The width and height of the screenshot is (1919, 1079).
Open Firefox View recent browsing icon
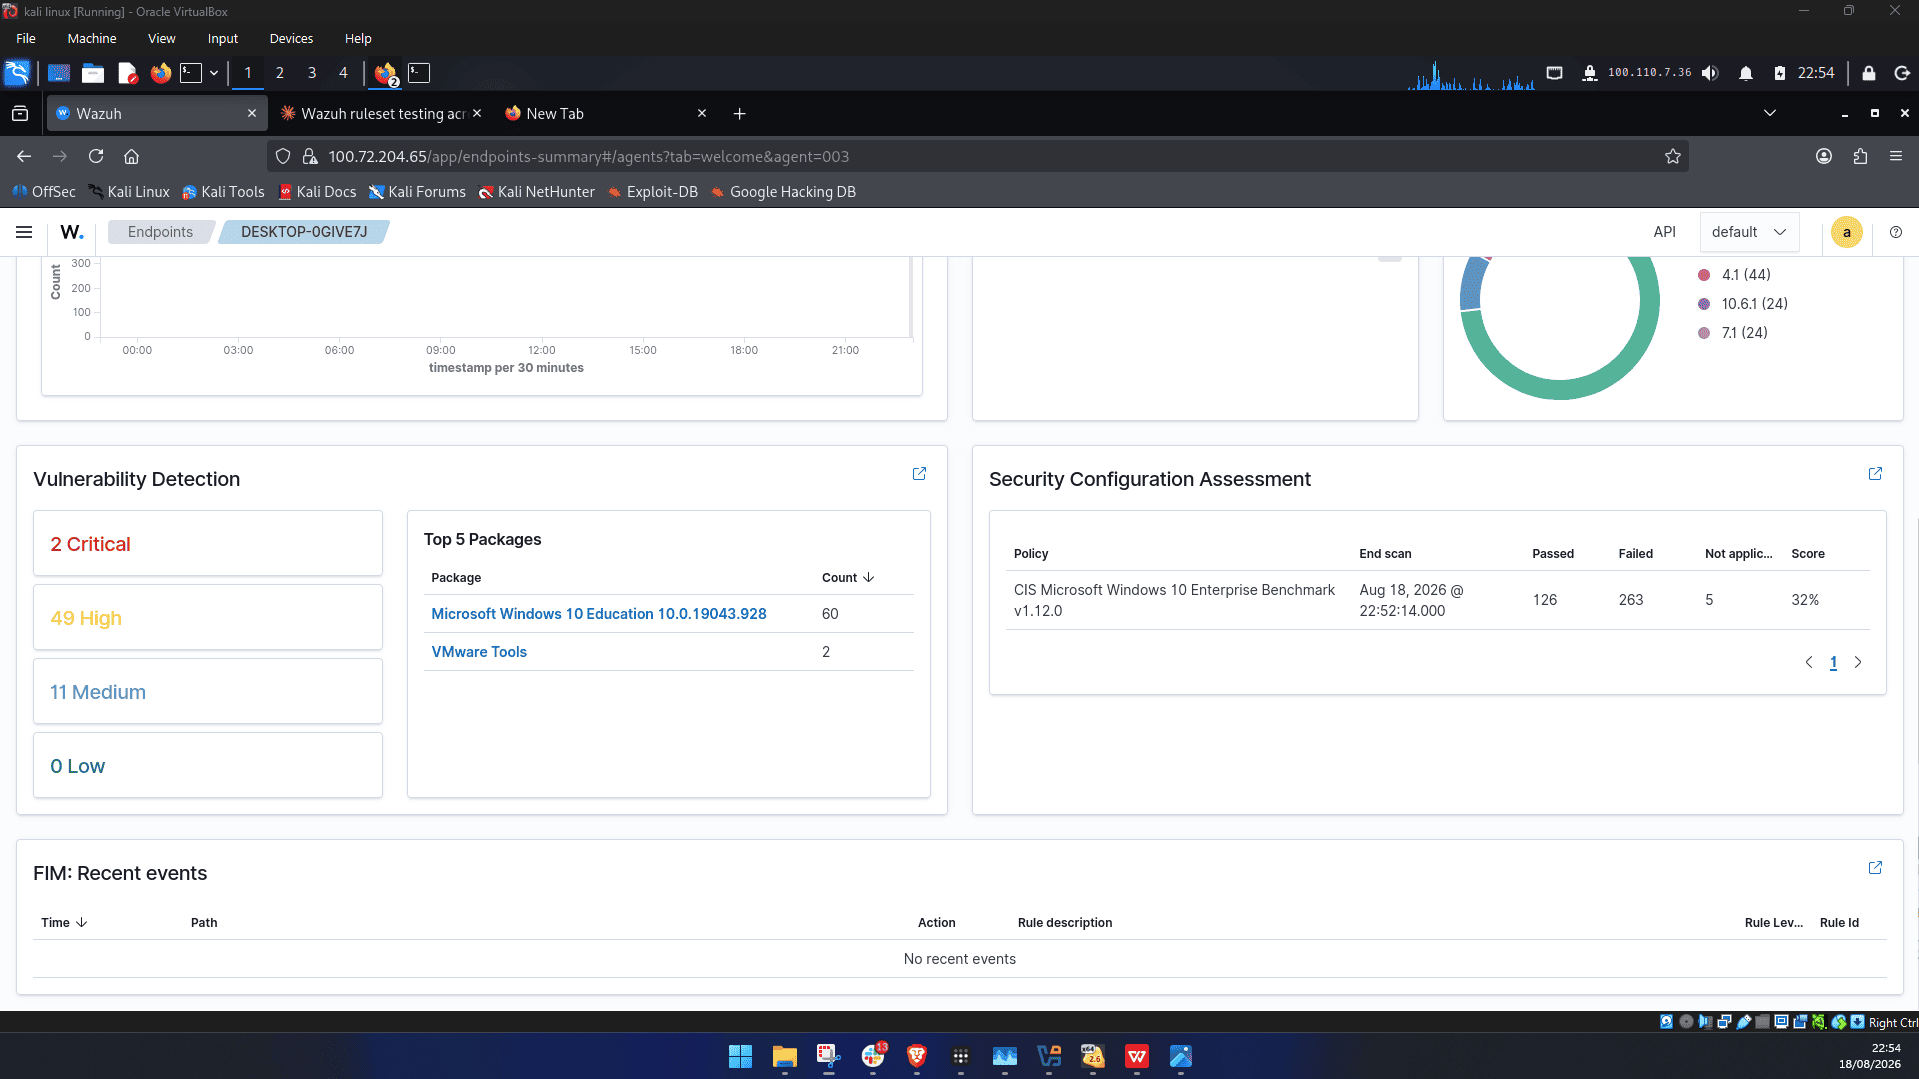pyautogui.click(x=20, y=114)
